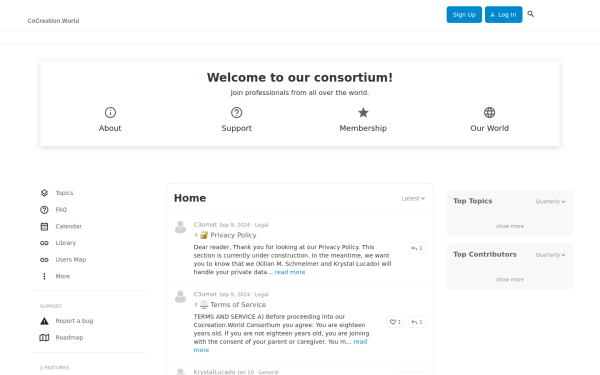Screen dimensions: 600x375
Task: Show more Top Contributors
Action: pos(510,279)
